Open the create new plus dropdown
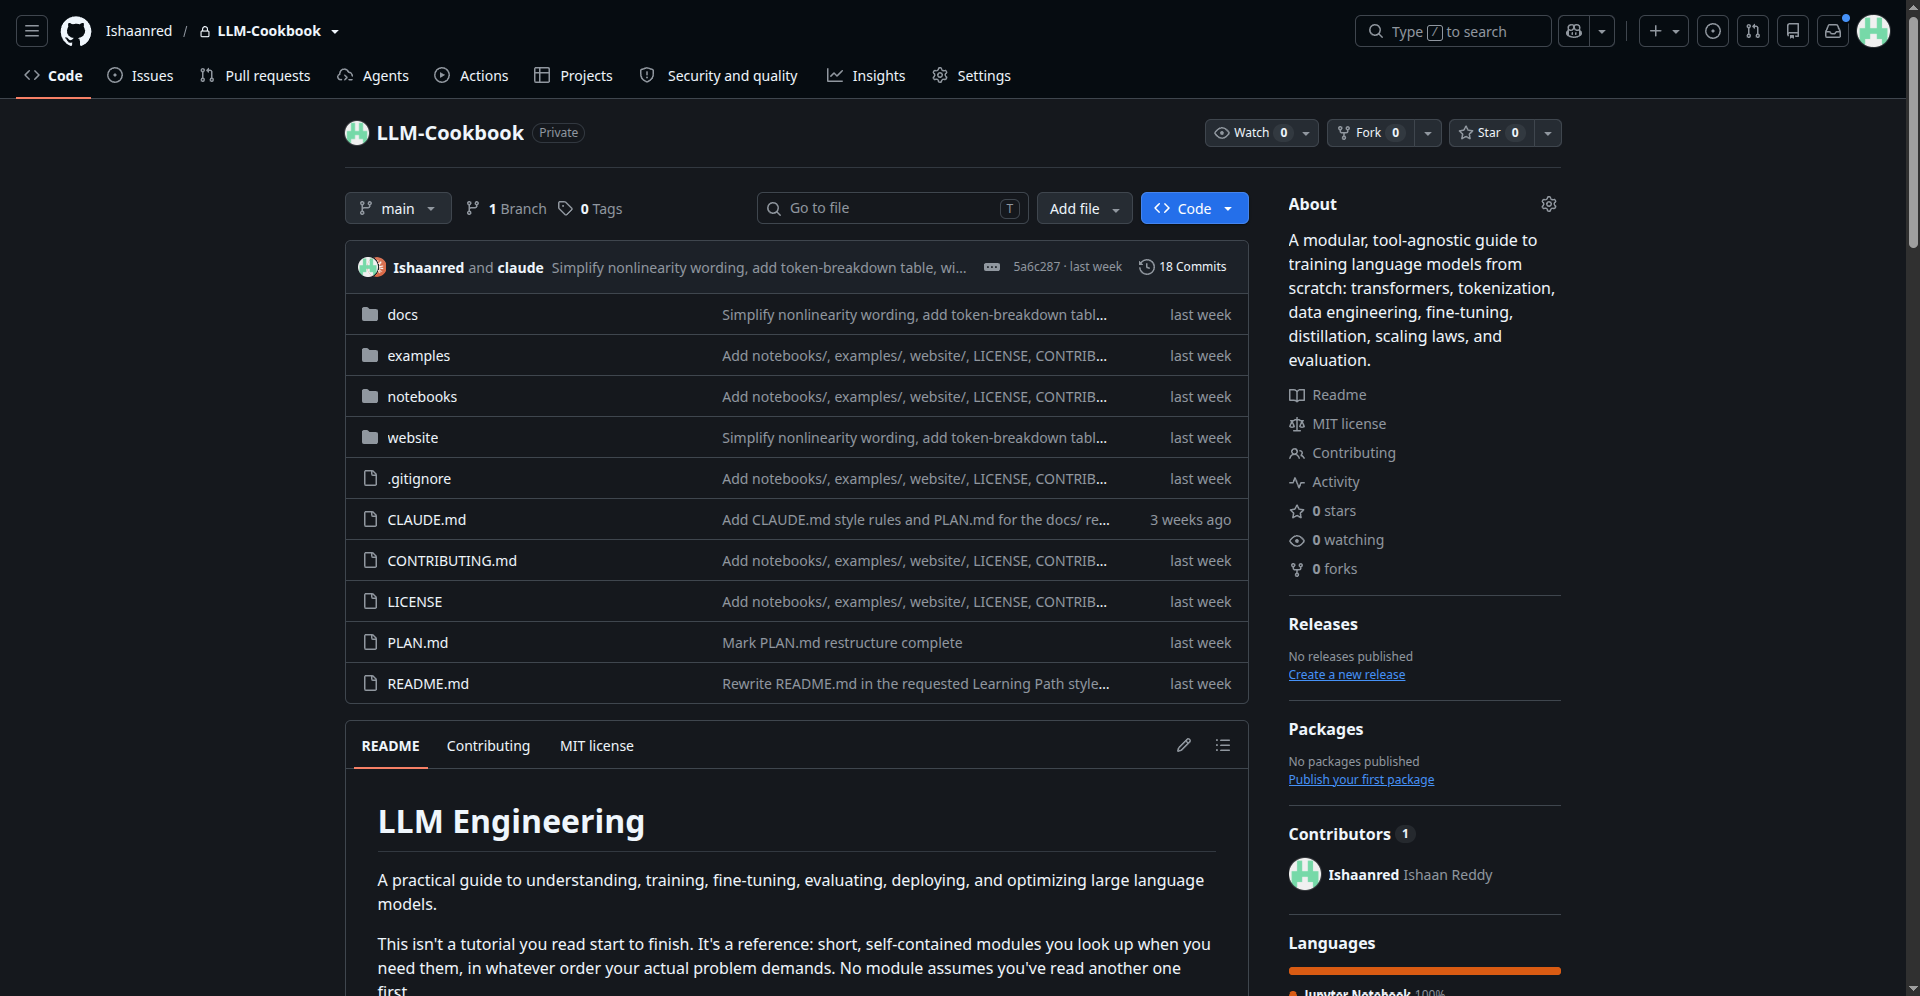This screenshot has width=1920, height=996. [1664, 31]
